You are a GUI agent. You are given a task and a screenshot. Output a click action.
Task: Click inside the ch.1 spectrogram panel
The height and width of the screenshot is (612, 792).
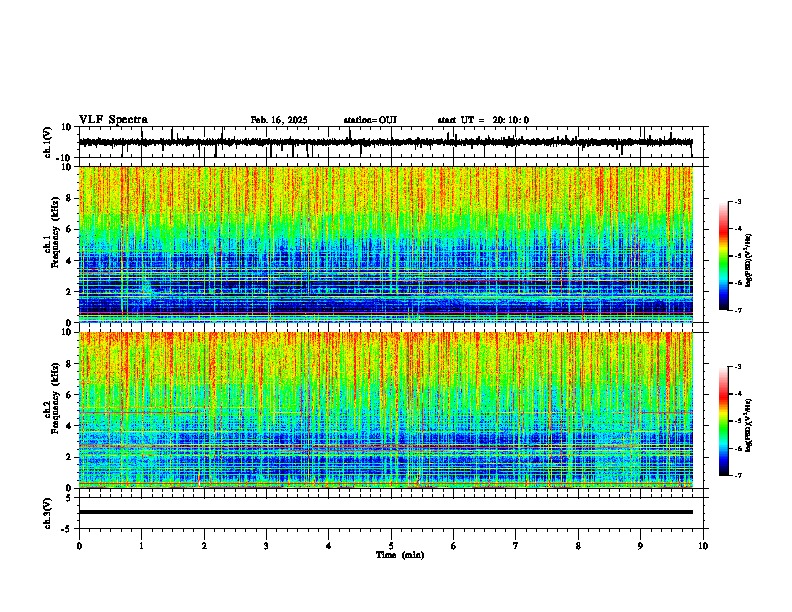pos(386,244)
